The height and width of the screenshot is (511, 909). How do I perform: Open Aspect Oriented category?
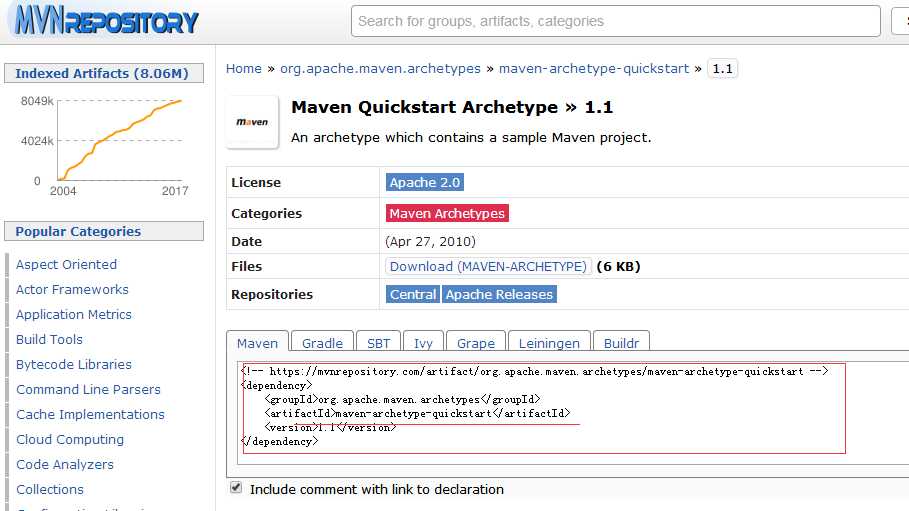[x=67, y=264]
